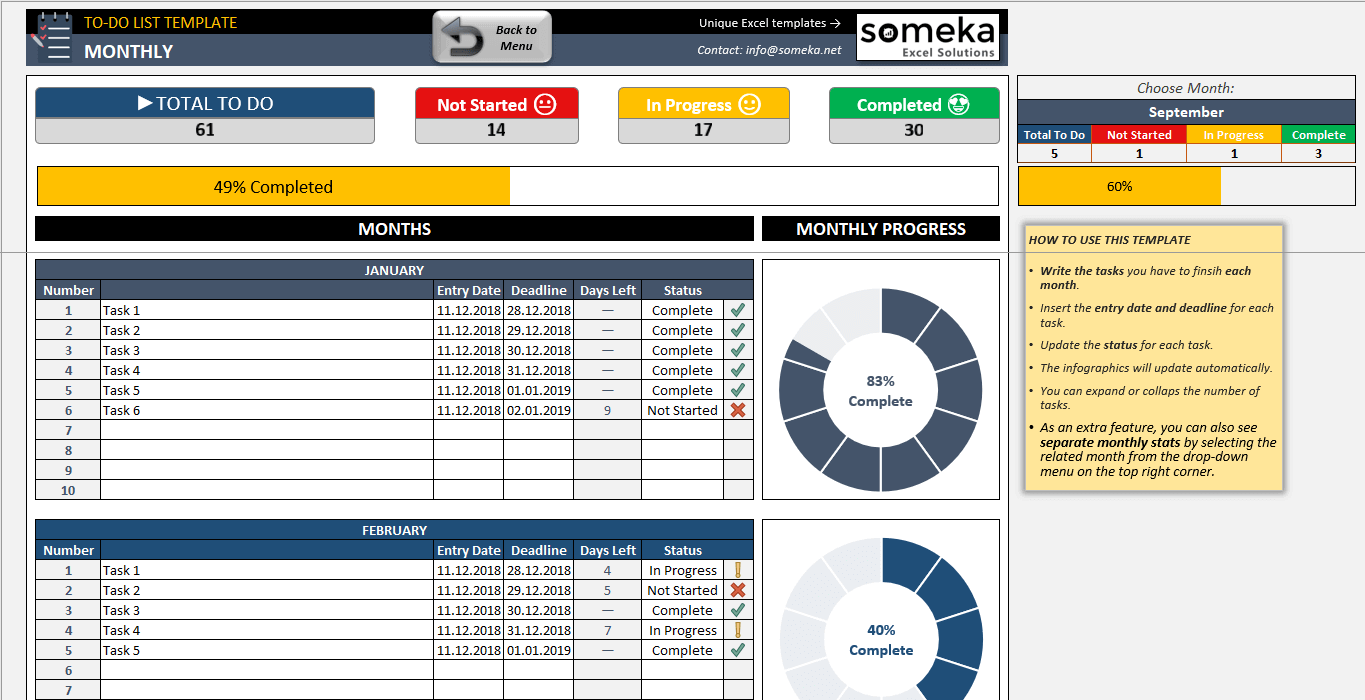Click the Someka Excel Solutions logo

928,37
